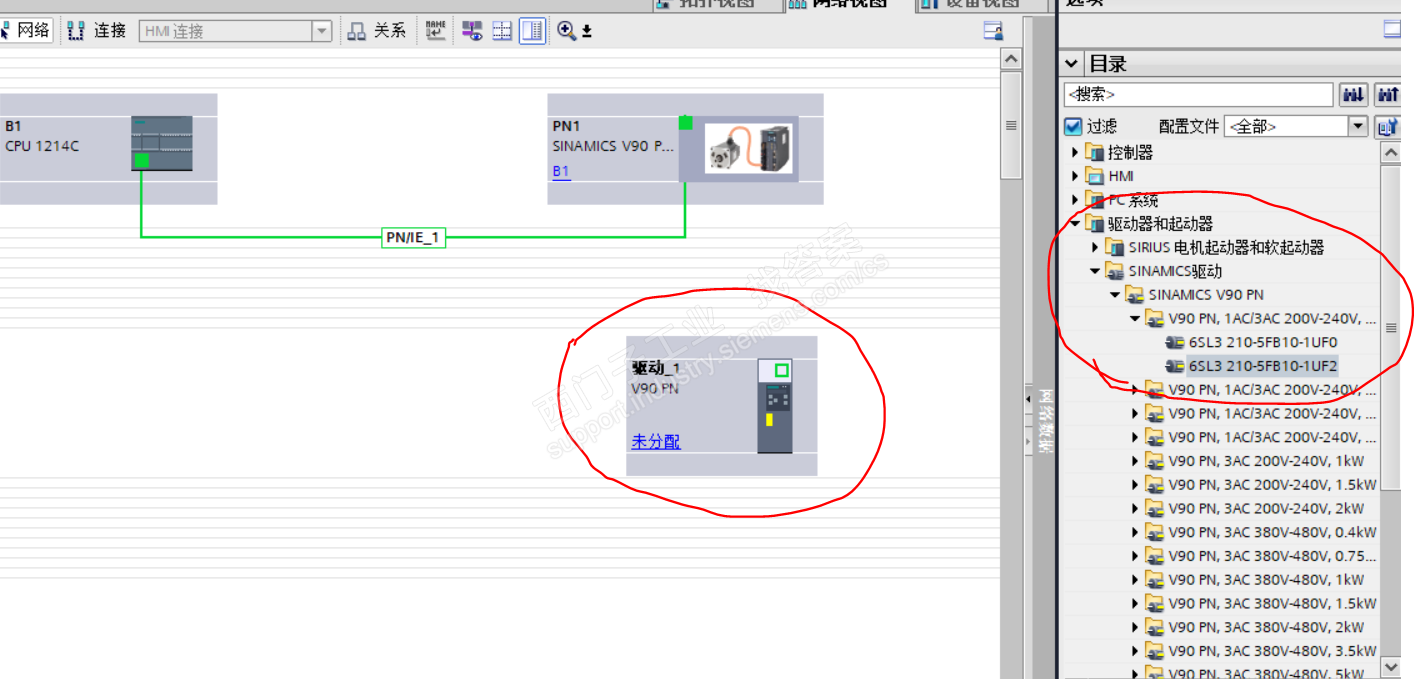1414x679 pixels.
Task: Click the table rows layout toolbar icon
Action: pos(502,31)
